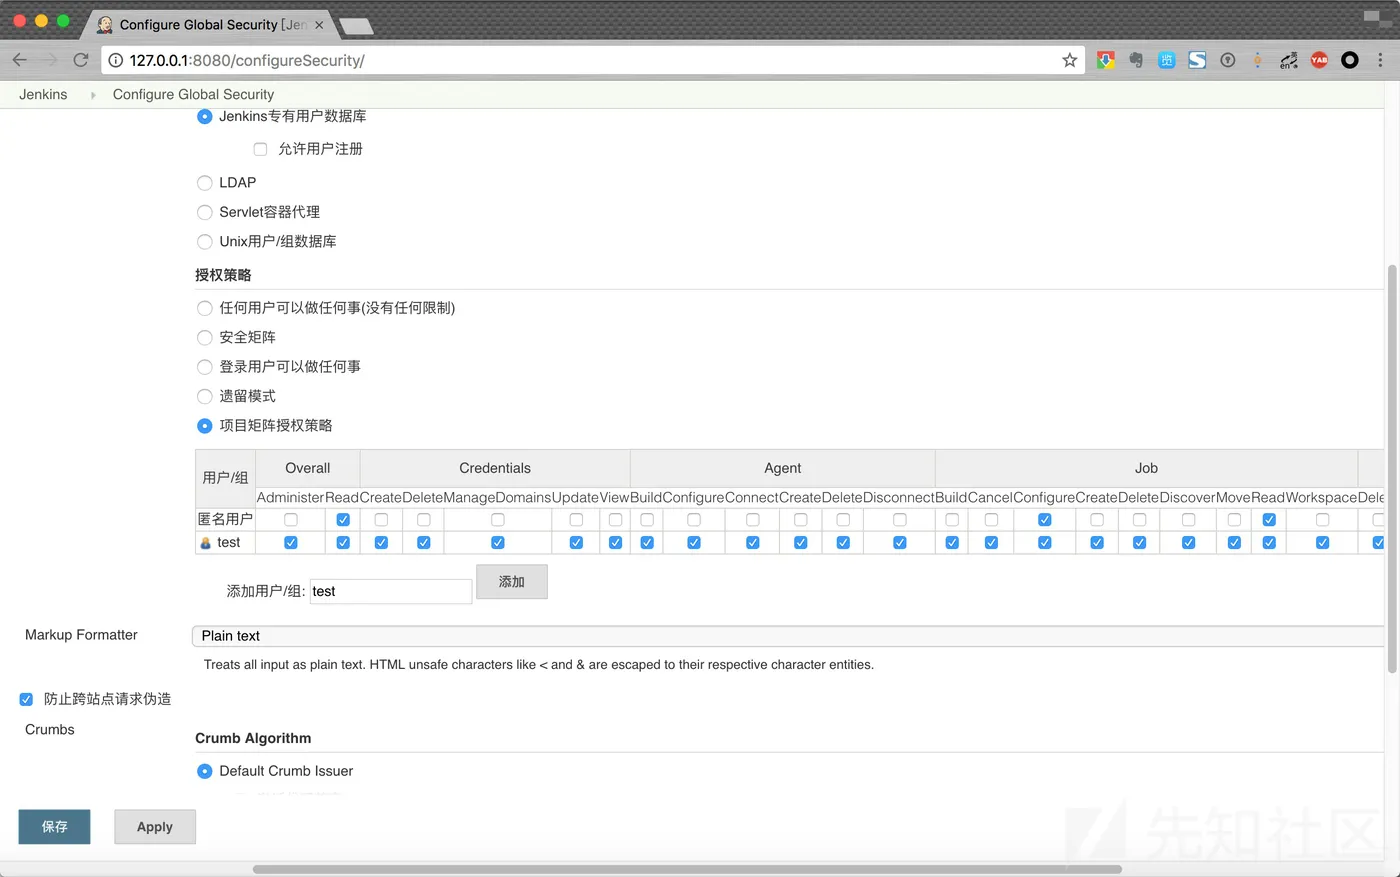Open the Chrome three-dot menu
This screenshot has width=1400, height=877.
coord(1381,60)
